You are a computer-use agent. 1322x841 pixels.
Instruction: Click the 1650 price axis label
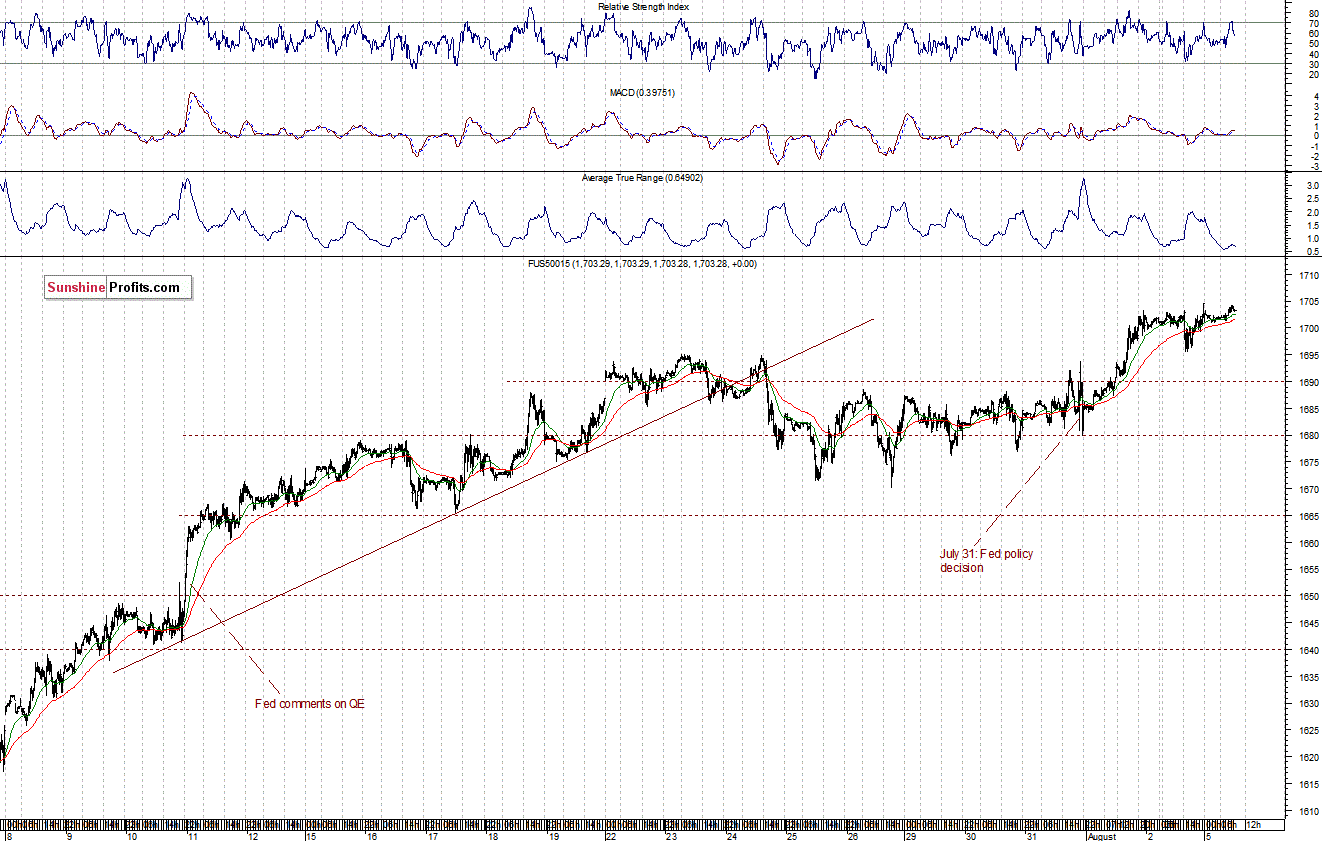tap(1308, 597)
